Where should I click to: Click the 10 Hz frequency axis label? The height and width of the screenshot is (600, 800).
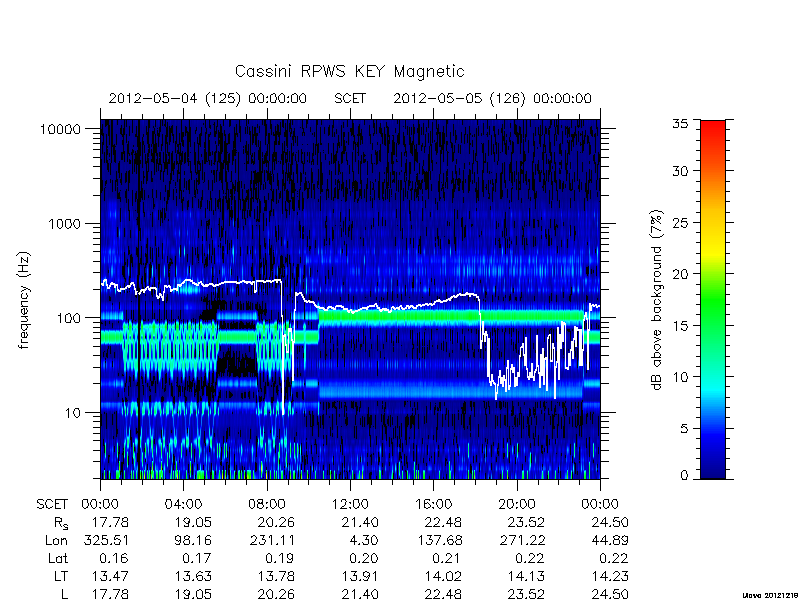pos(73,413)
